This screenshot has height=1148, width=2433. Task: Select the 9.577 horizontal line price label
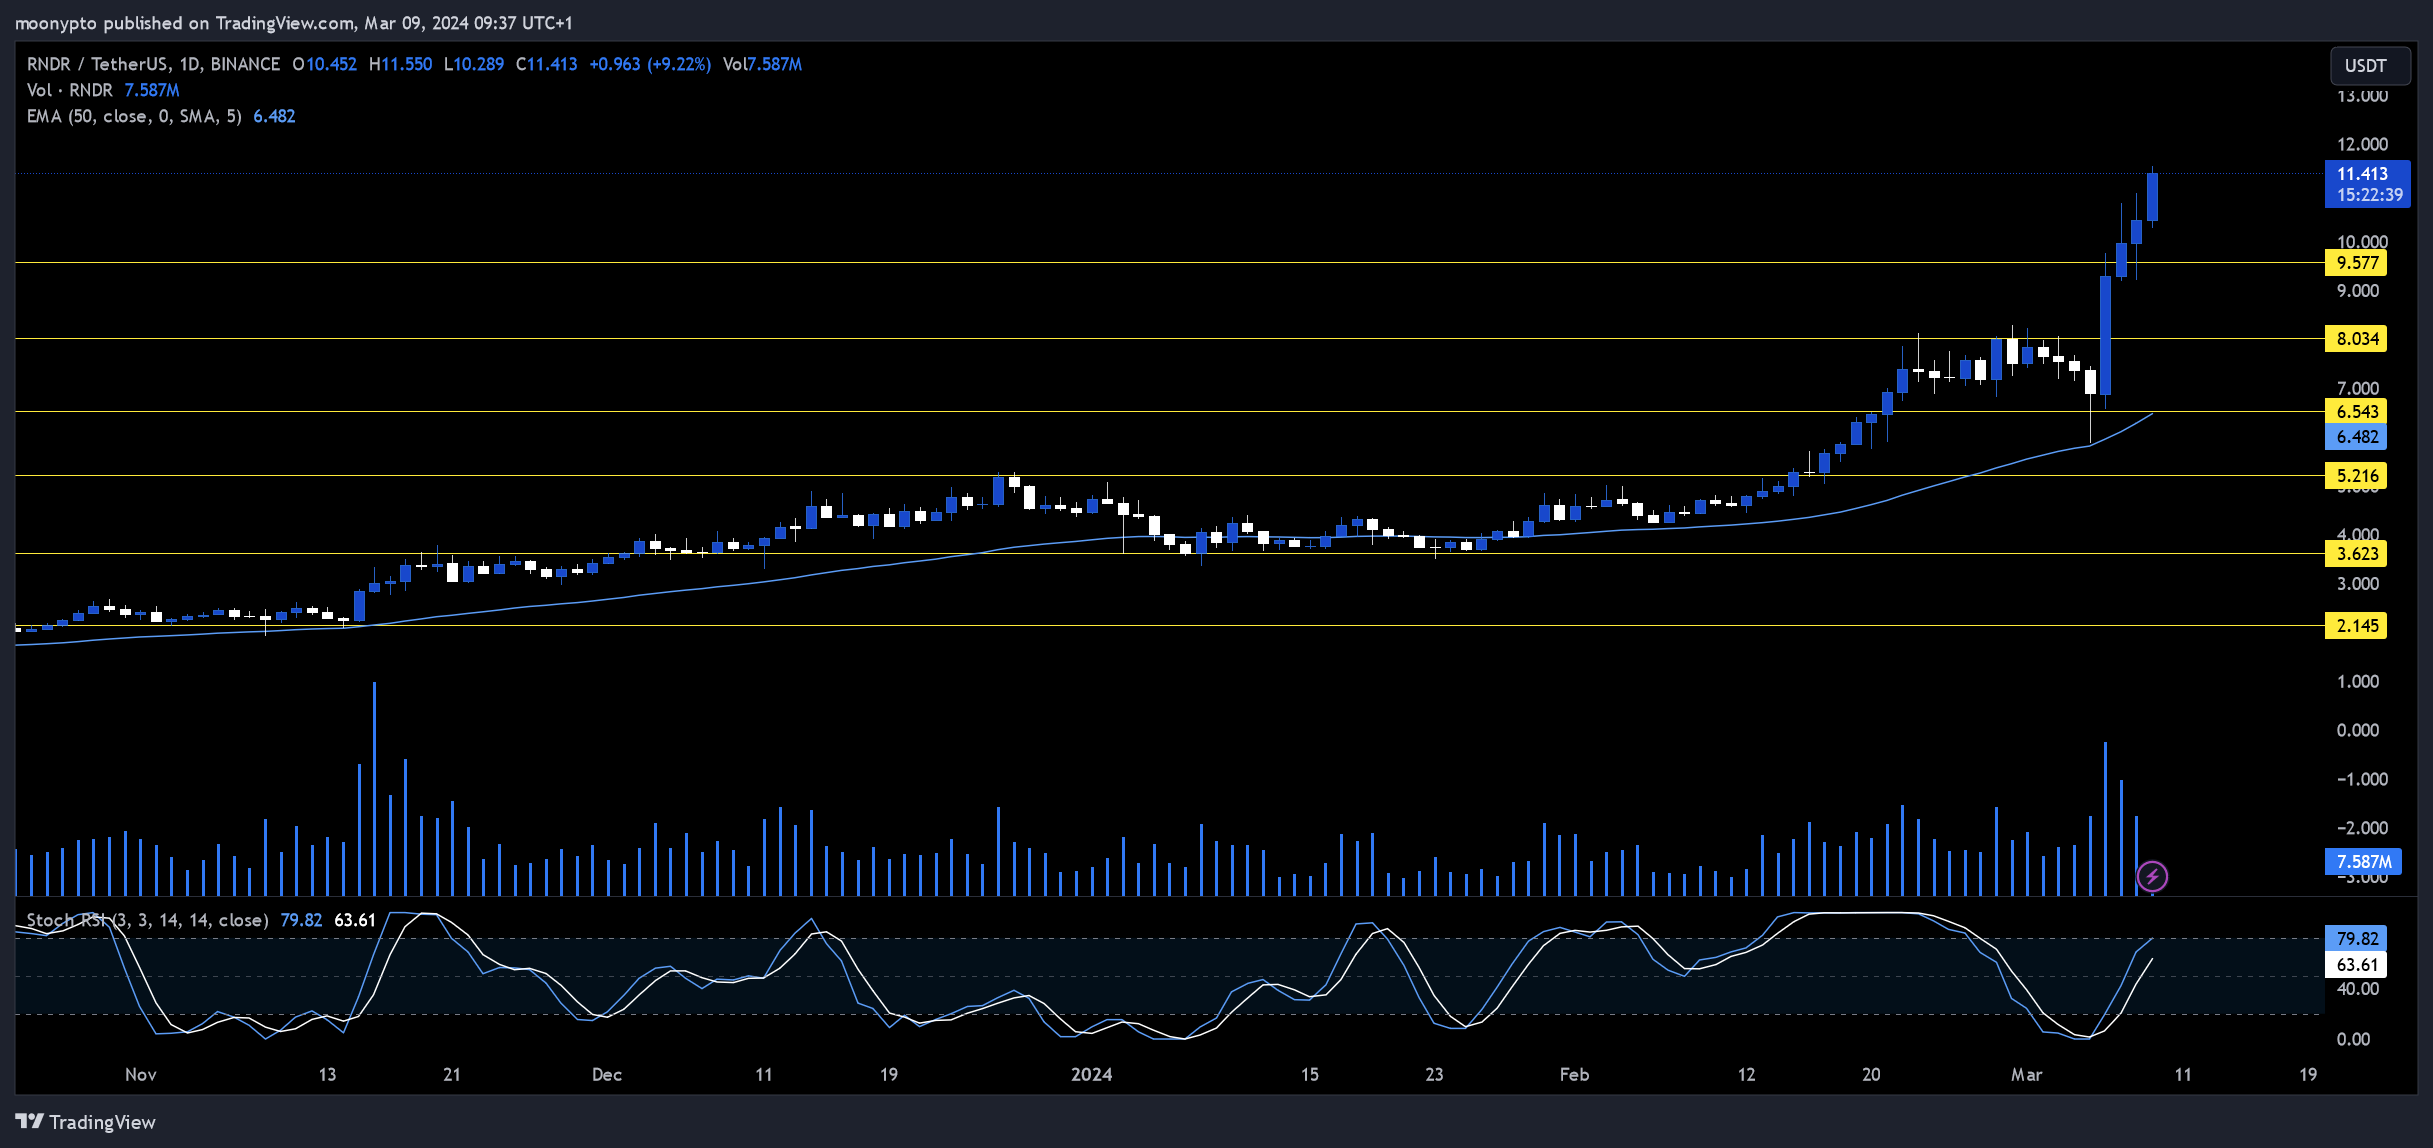pyautogui.click(x=2356, y=263)
